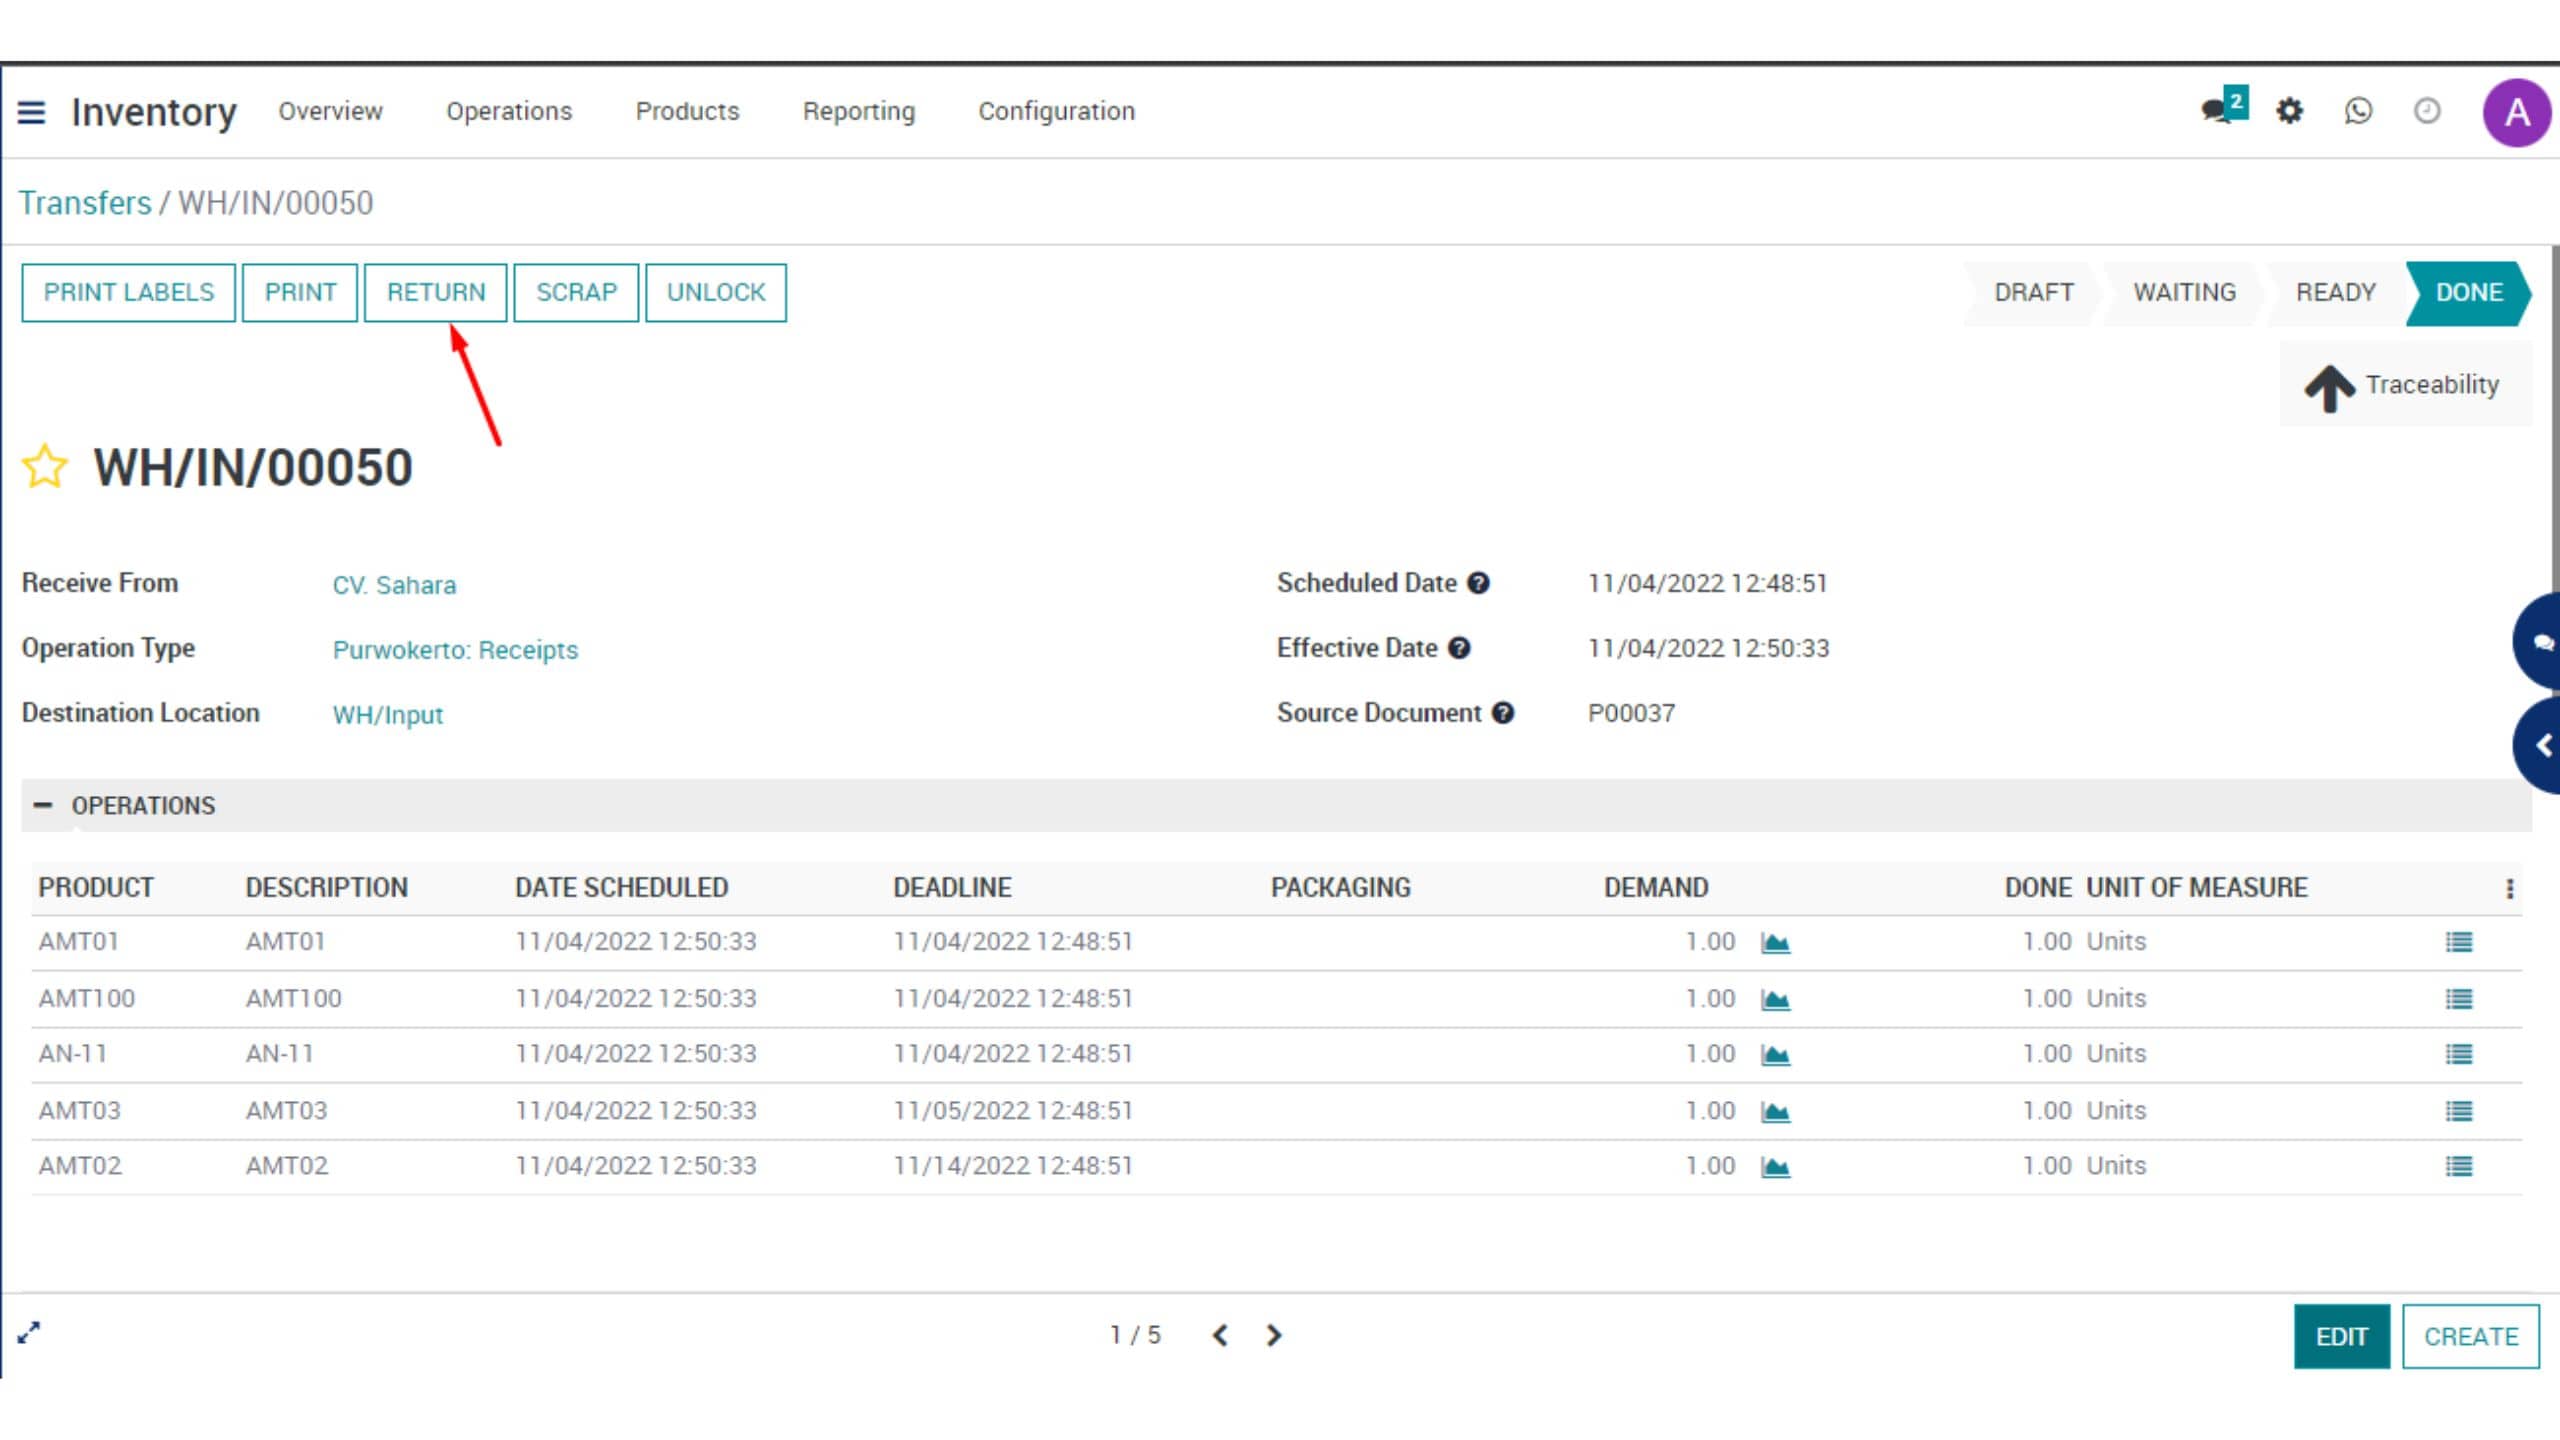Open detailed operations list icon for AN-11
The height and width of the screenshot is (1440, 2560).
tap(2459, 1054)
